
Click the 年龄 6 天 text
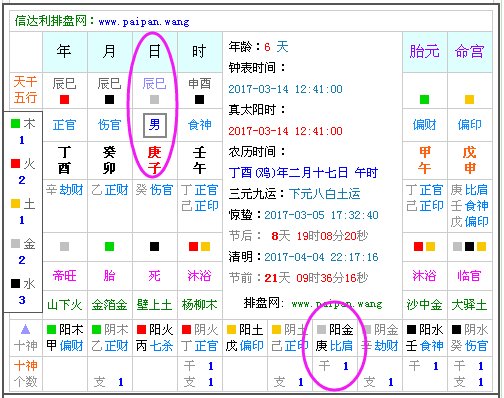tap(258, 47)
